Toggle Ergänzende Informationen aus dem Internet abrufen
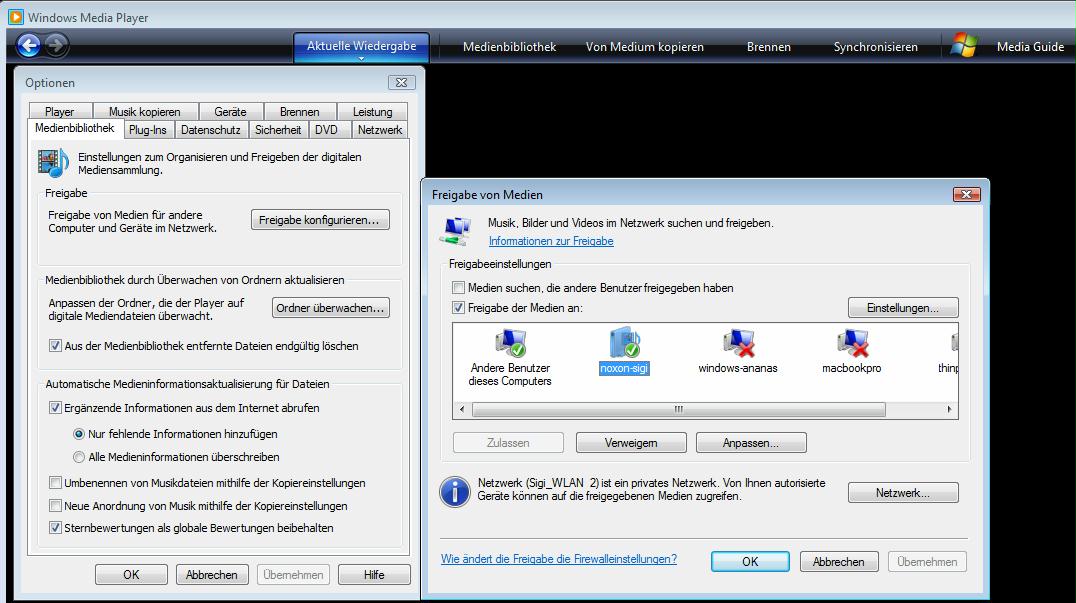Image resolution: width=1076 pixels, height=603 pixels. point(56,407)
